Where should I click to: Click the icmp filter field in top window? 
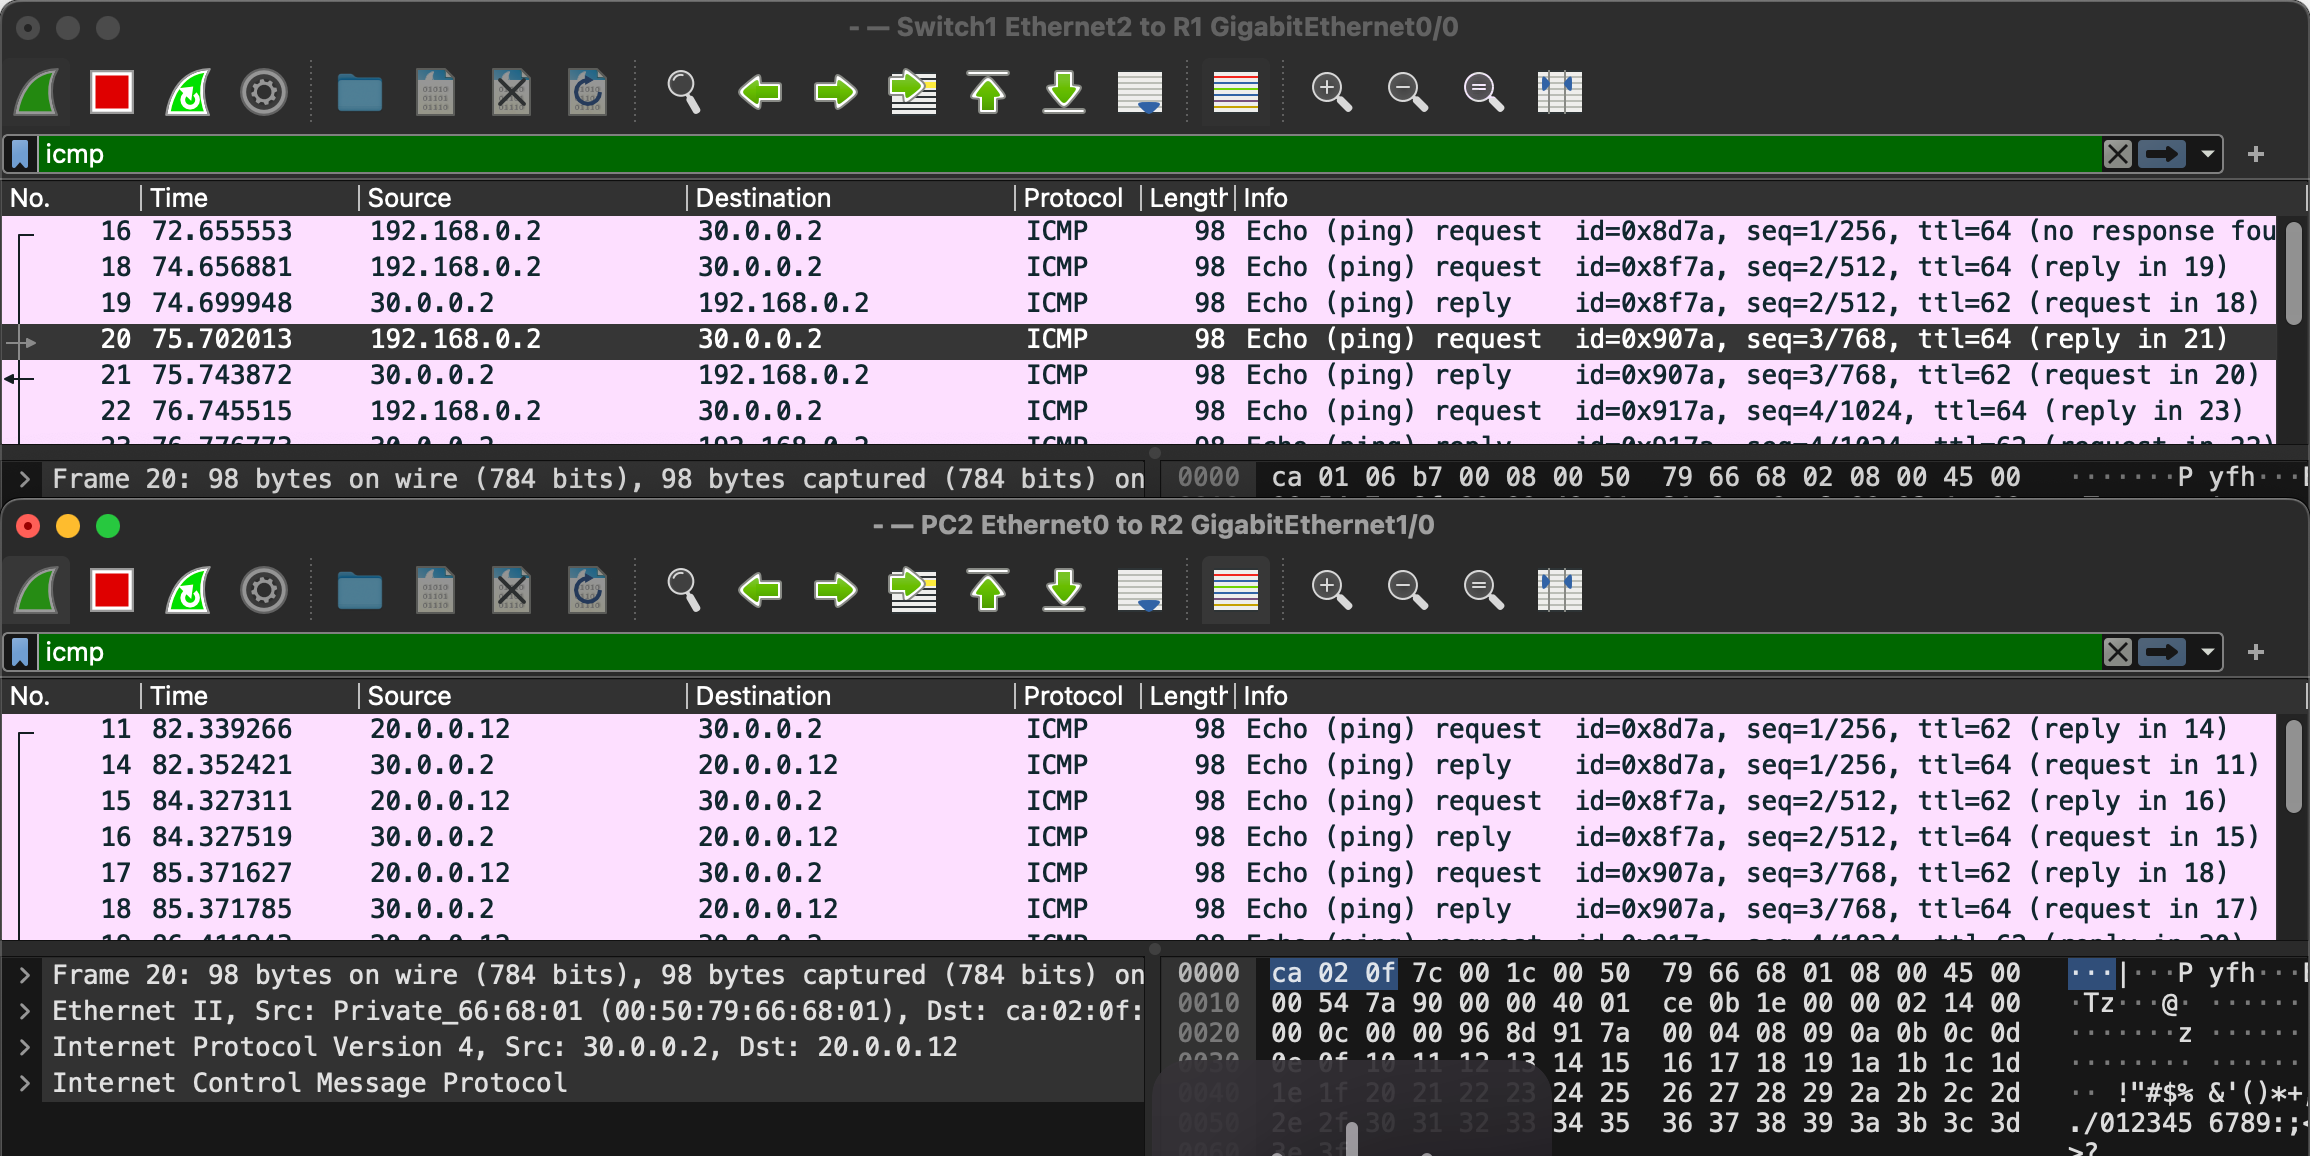(x=1000, y=154)
